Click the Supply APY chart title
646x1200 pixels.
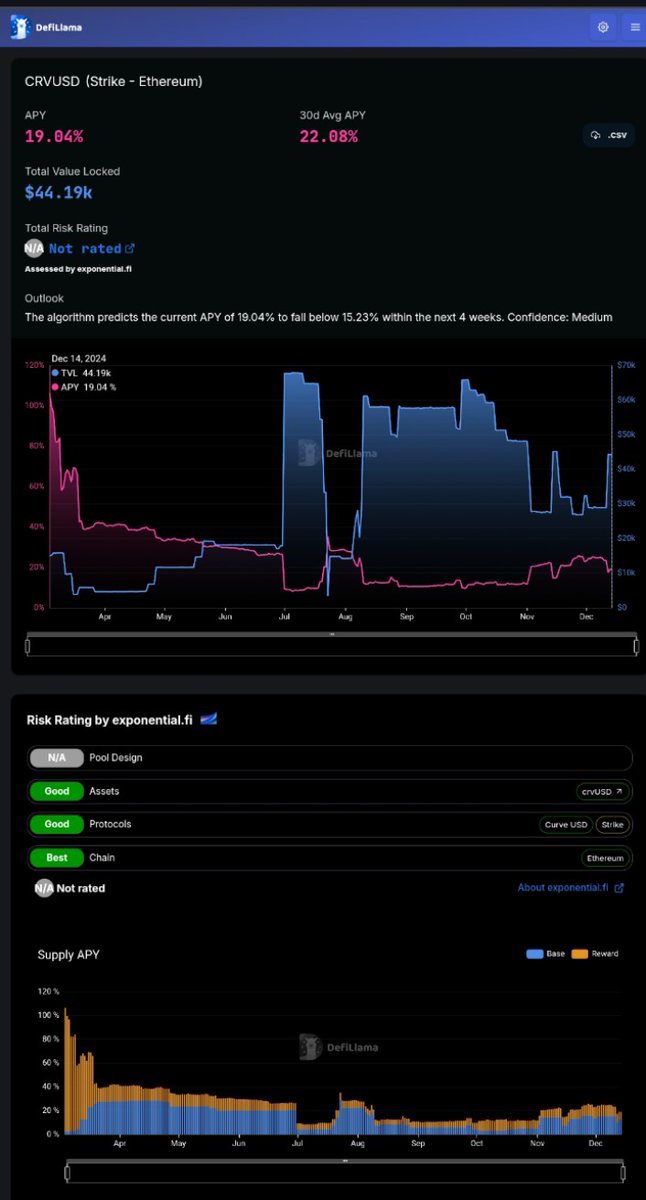click(69, 954)
